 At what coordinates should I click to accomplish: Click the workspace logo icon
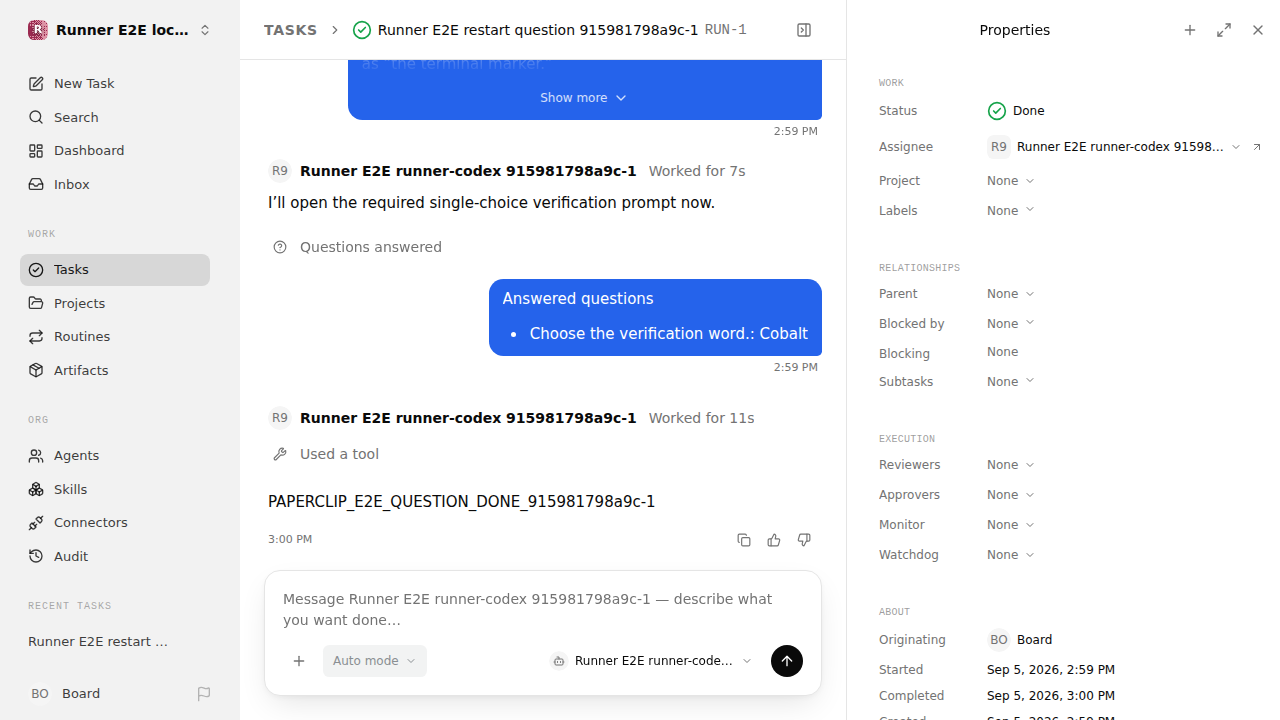coord(37,30)
